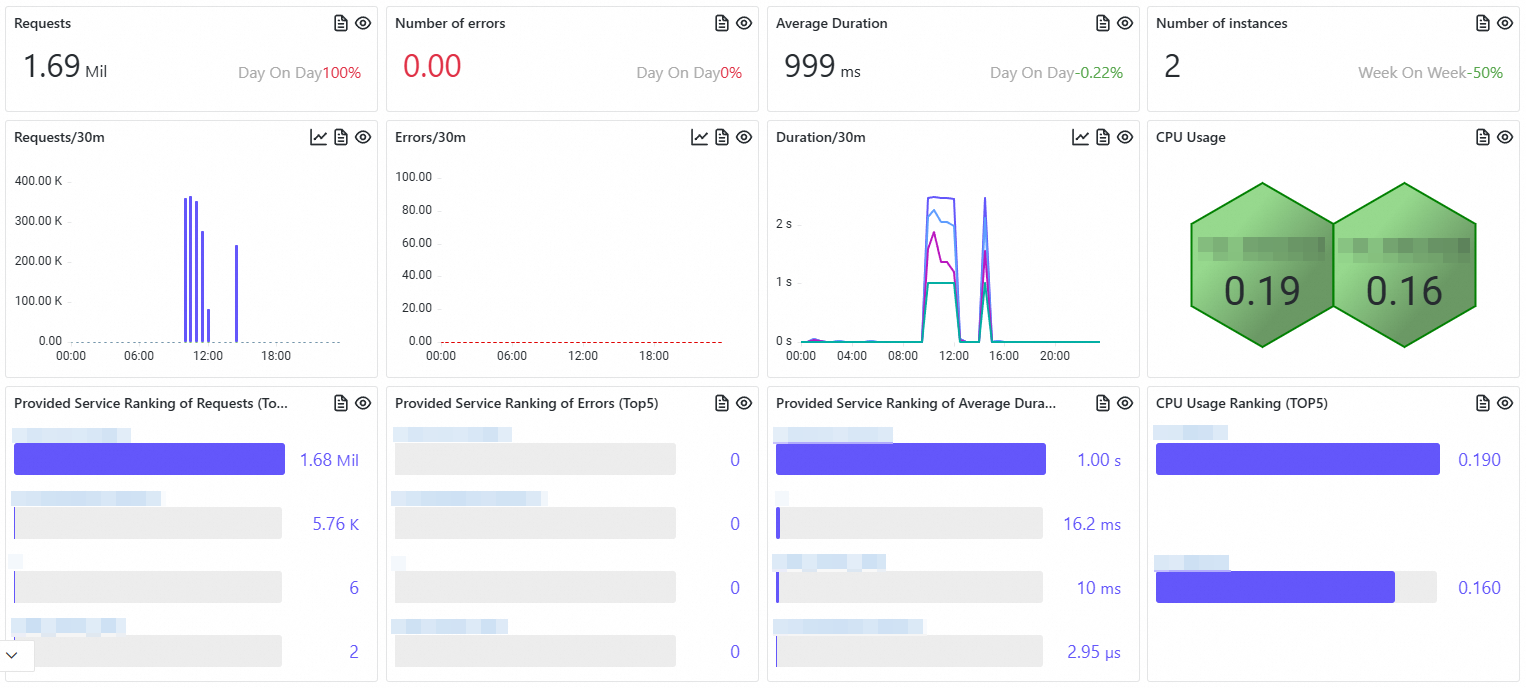
Task: Click line chart icon on Errors/30m panel
Action: coord(700,137)
